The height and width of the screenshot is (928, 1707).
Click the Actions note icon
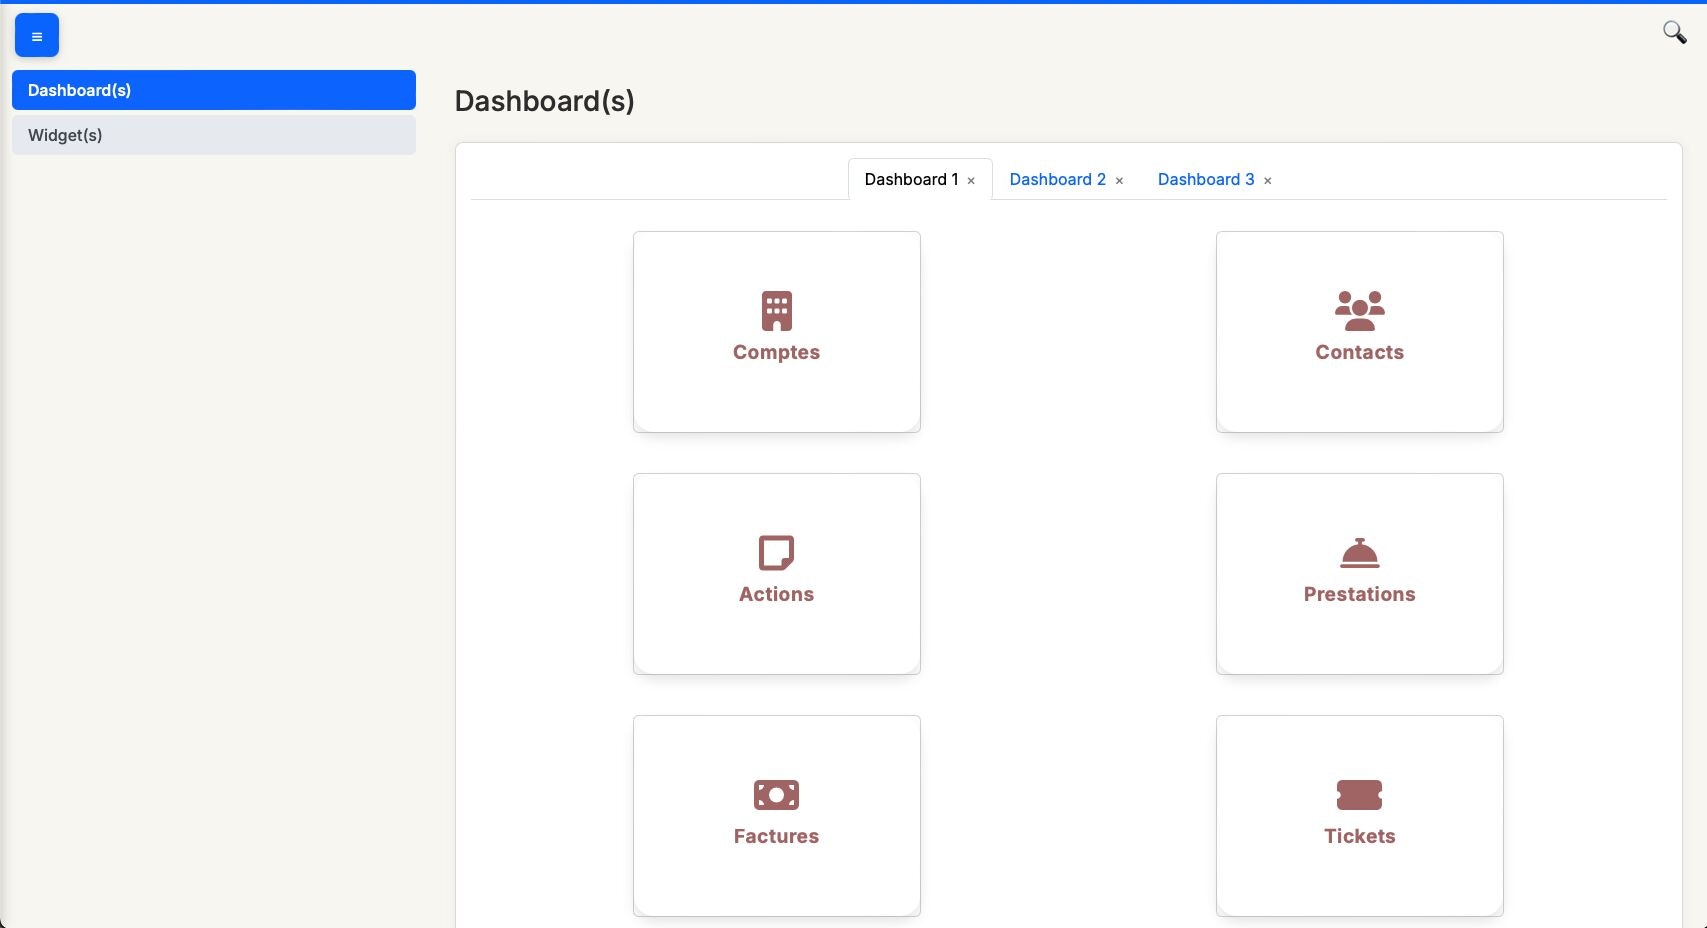click(x=776, y=553)
